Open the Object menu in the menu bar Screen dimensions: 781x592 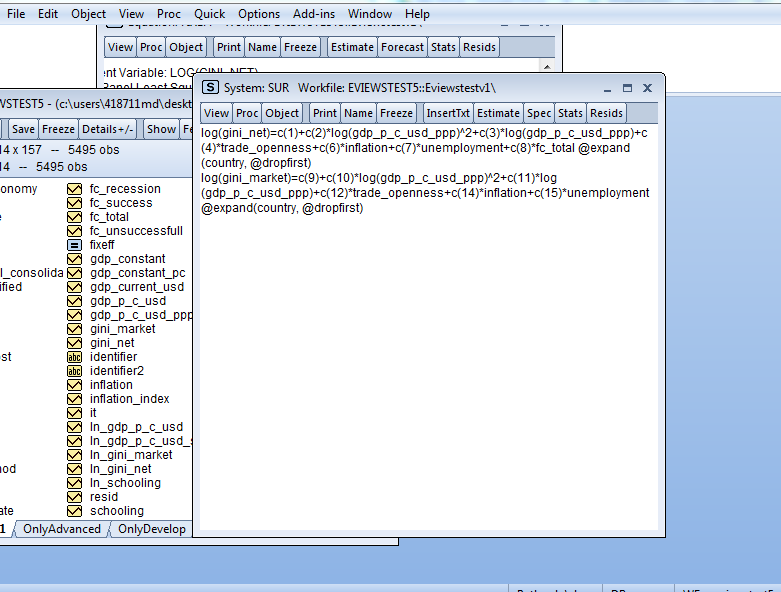click(x=88, y=14)
